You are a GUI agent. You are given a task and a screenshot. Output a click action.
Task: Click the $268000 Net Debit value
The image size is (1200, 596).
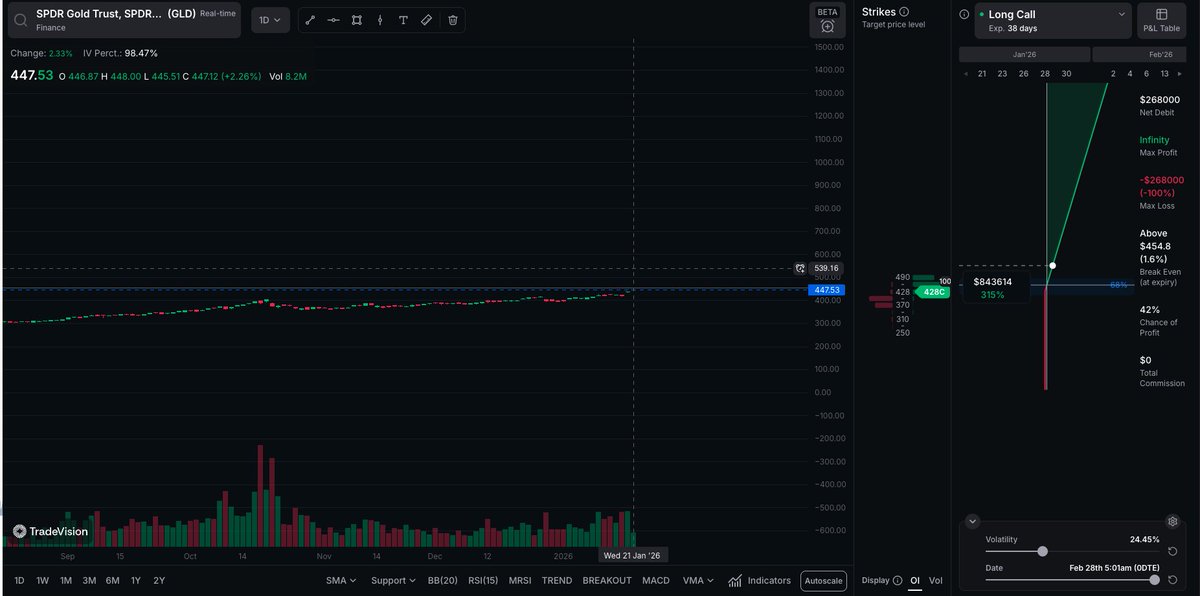pos(1160,100)
